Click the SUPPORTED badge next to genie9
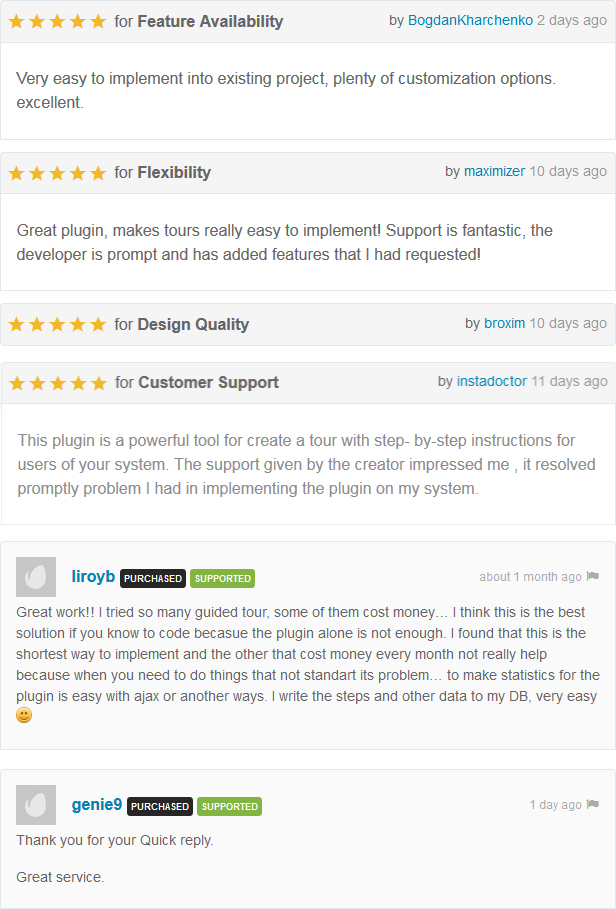Image resolution: width=616 pixels, height=909 pixels. click(x=229, y=806)
